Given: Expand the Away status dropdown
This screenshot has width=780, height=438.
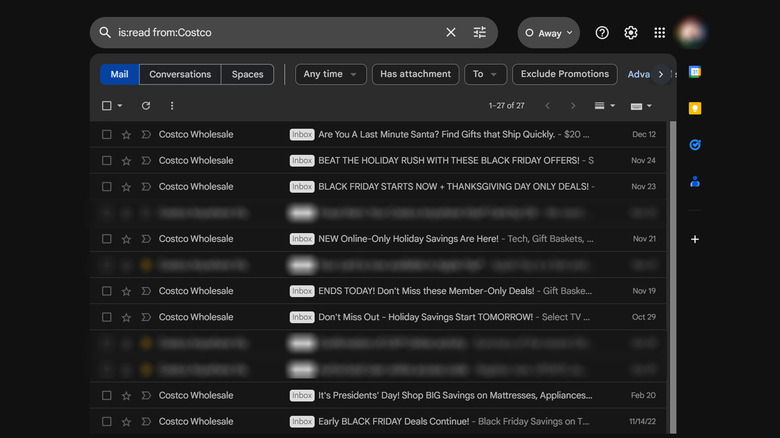Looking at the screenshot, I should [549, 33].
